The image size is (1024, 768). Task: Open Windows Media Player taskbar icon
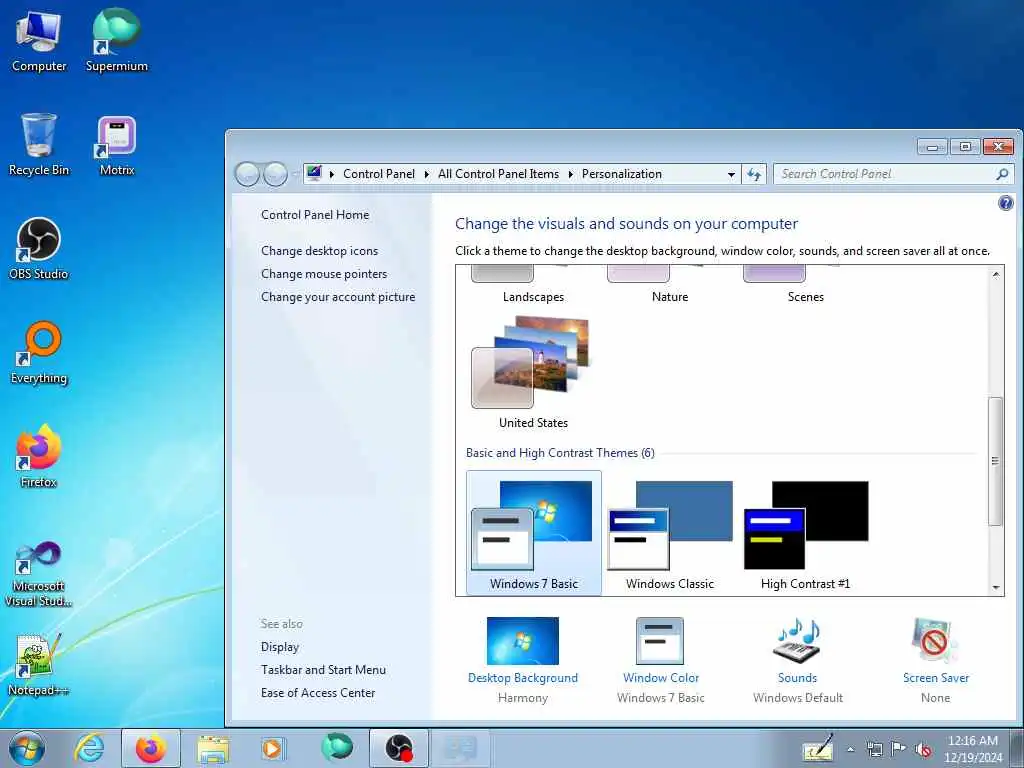(272, 748)
